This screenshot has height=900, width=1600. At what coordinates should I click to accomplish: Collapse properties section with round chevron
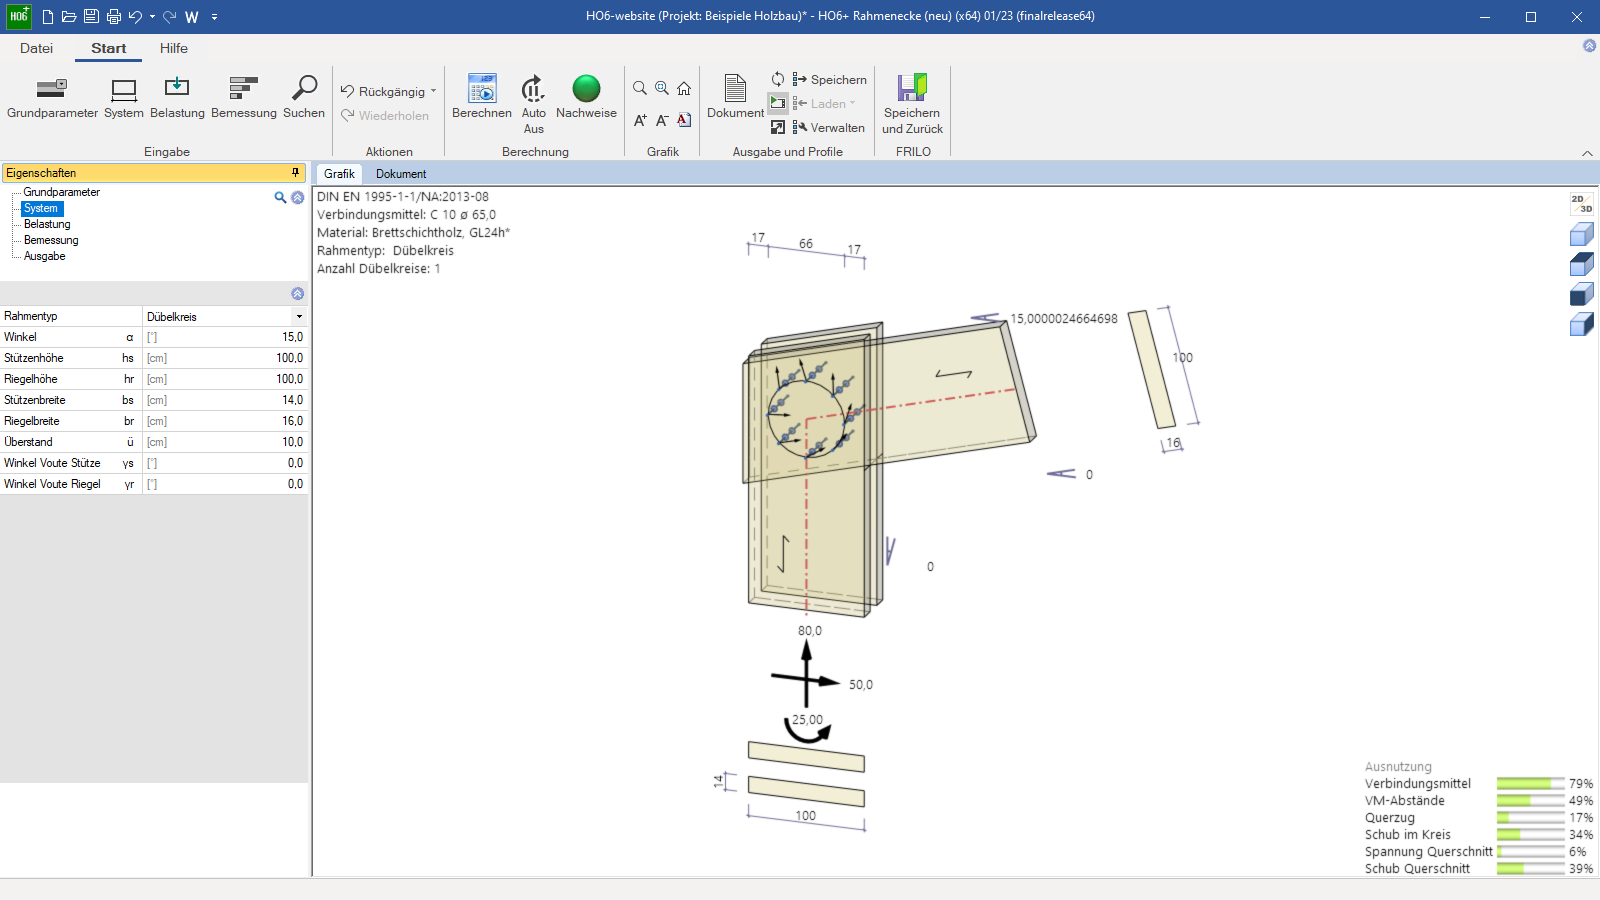click(297, 293)
